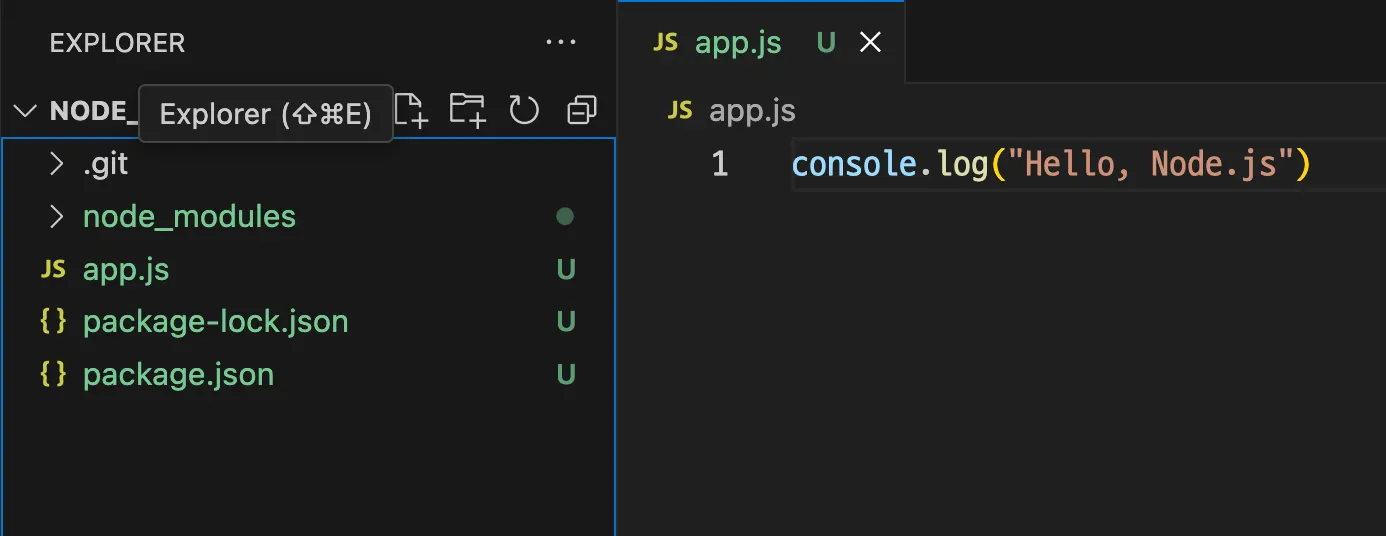Click line number 1 in the gutter

point(720,164)
